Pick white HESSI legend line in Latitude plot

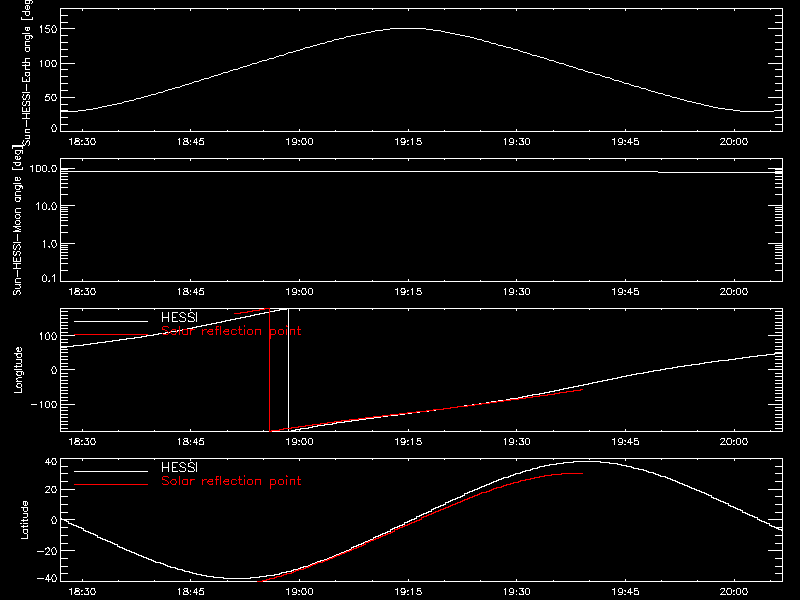tap(111, 471)
